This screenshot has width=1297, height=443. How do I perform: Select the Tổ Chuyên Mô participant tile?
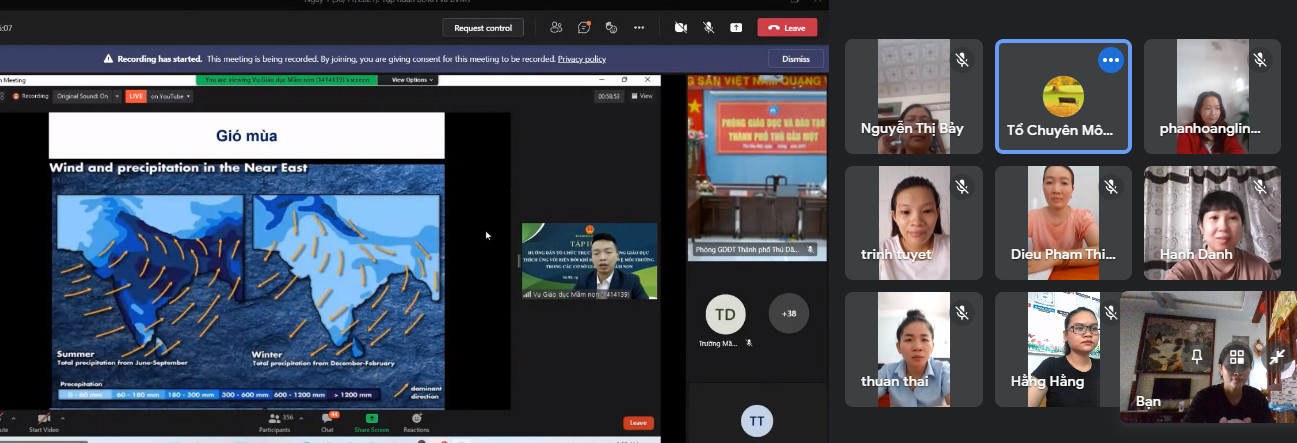(1063, 96)
